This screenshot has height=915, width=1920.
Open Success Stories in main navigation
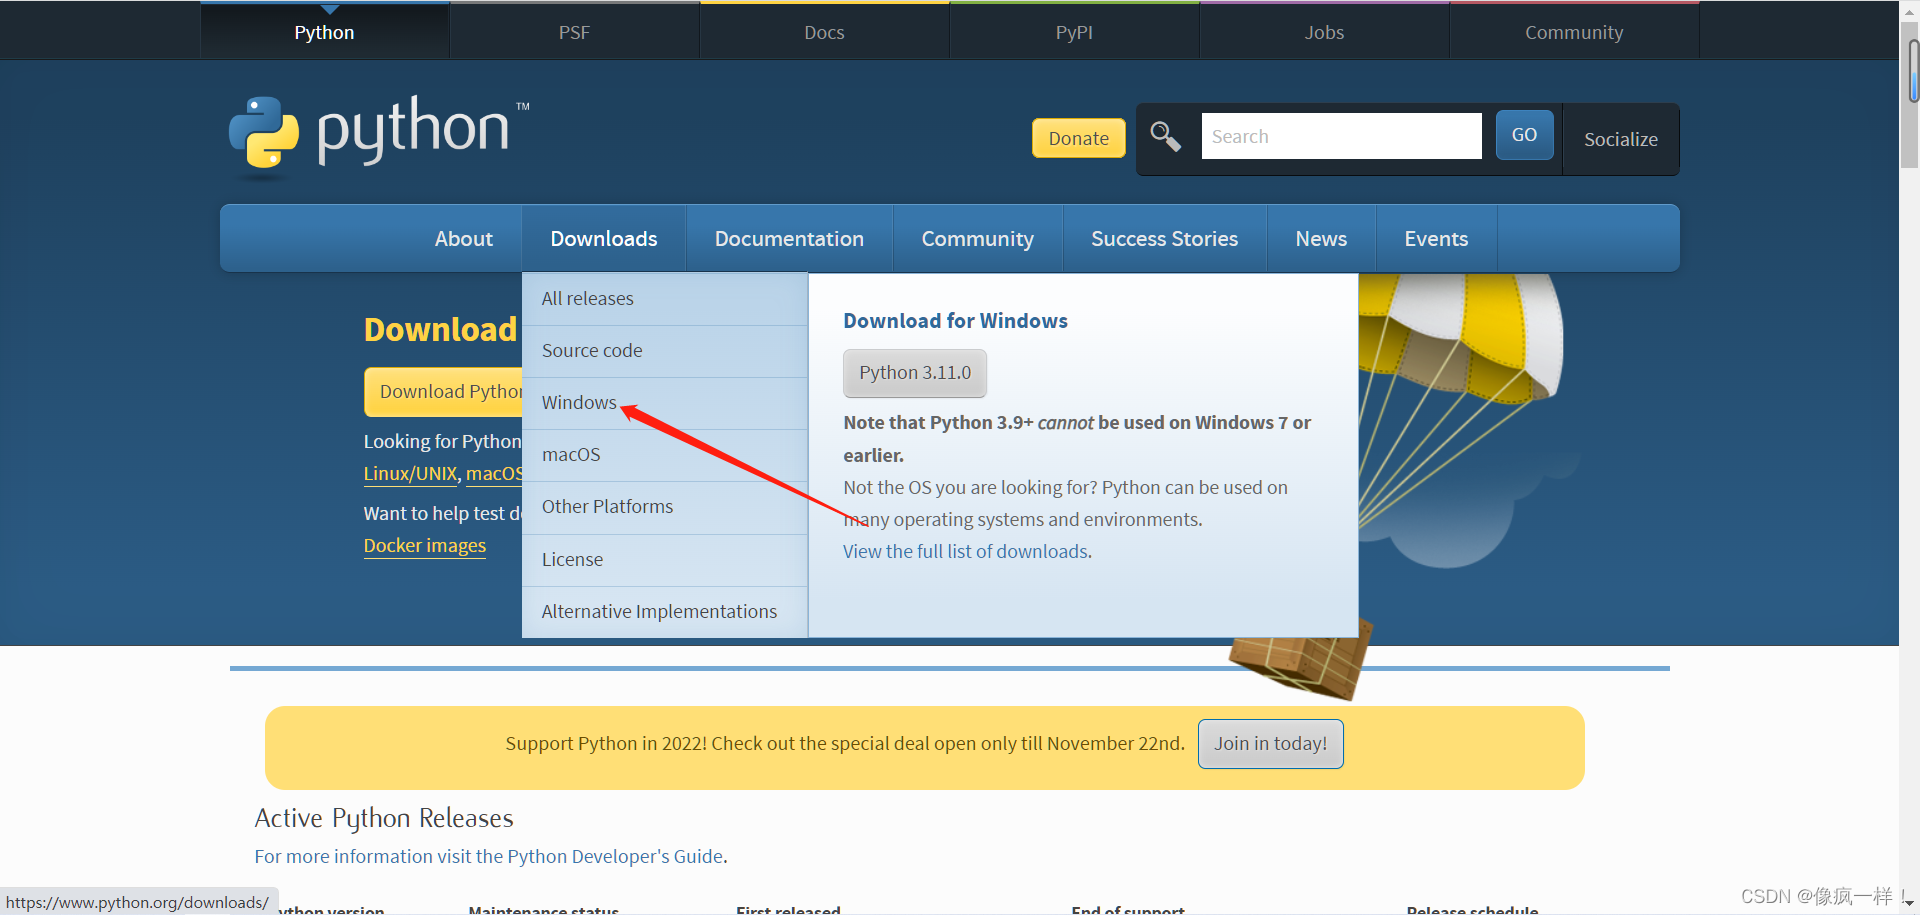[x=1164, y=239]
